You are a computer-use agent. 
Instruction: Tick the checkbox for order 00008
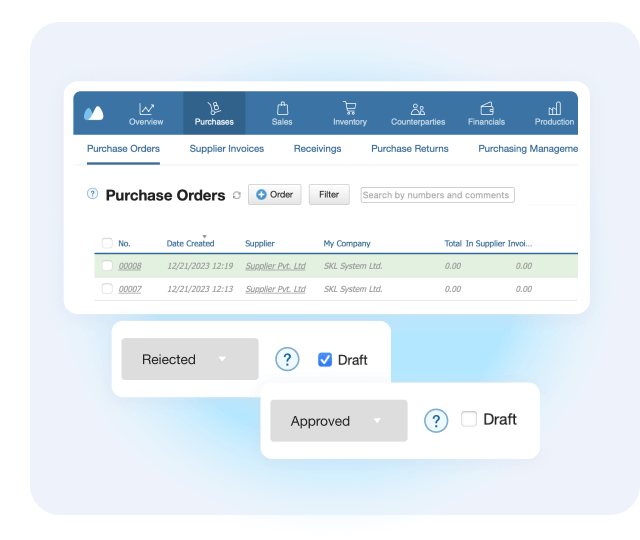(x=107, y=266)
